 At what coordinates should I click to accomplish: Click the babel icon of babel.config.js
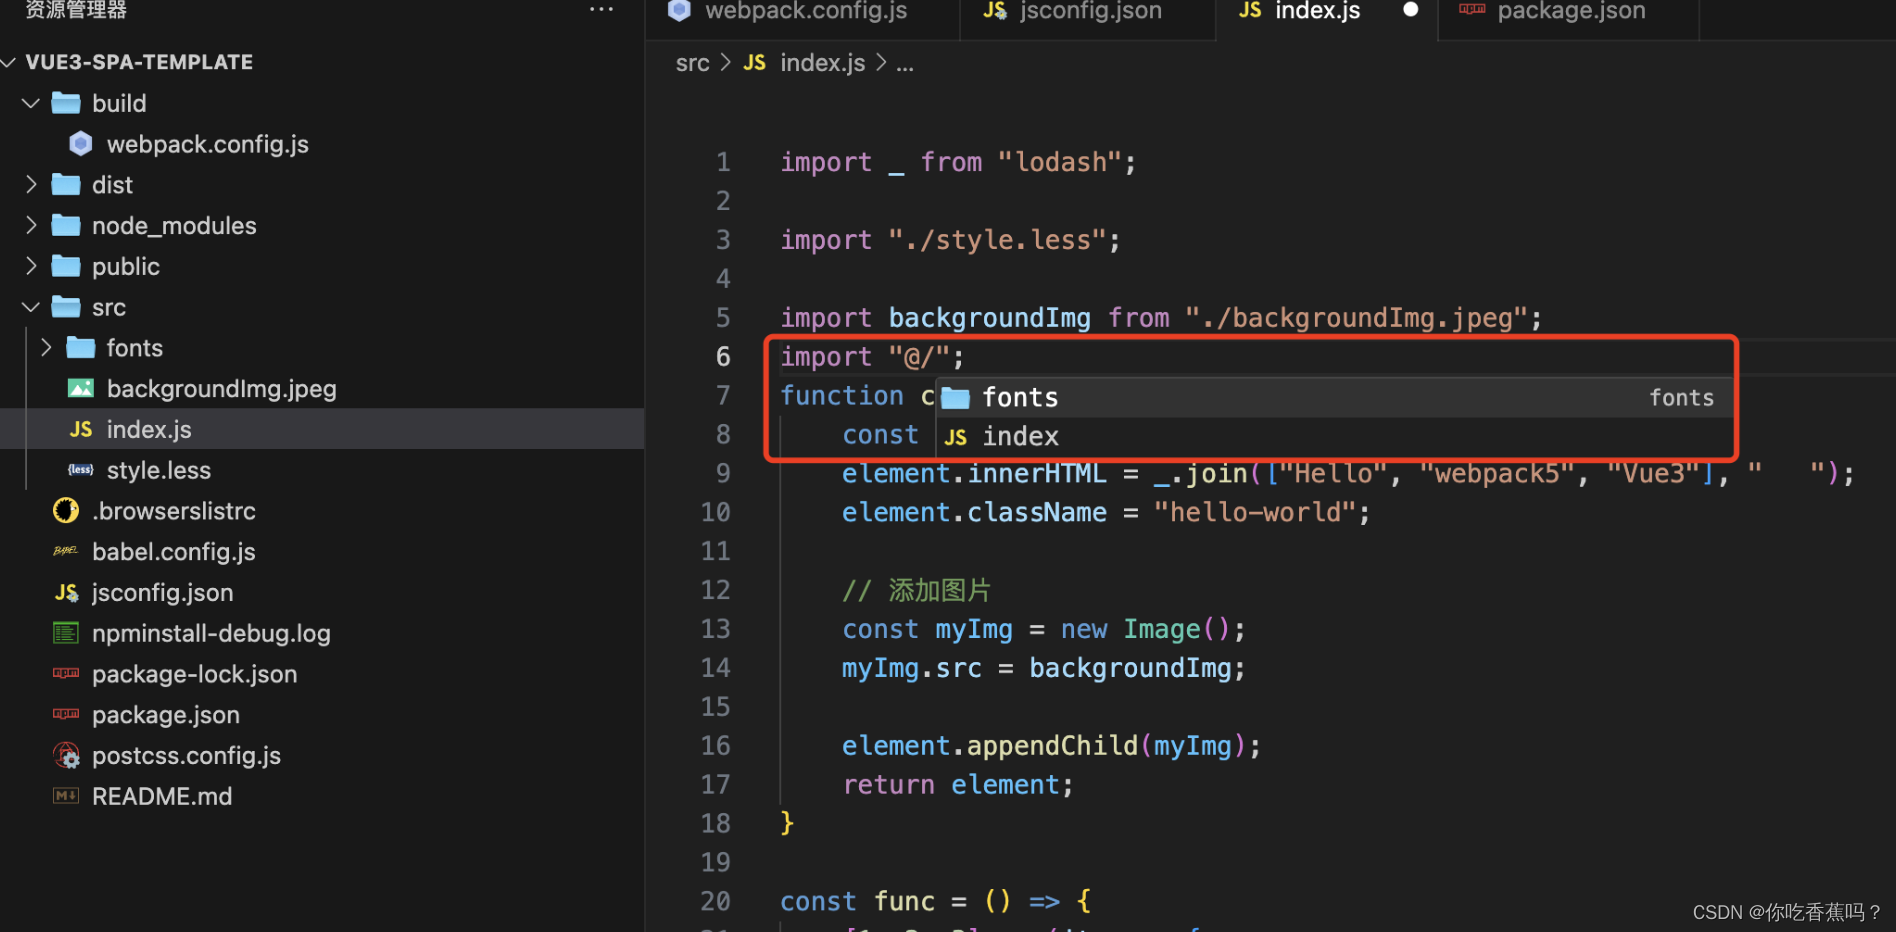tap(66, 551)
